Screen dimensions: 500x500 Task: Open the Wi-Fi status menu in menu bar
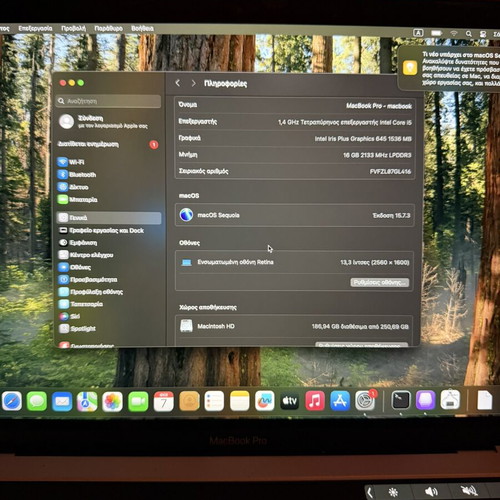(x=454, y=33)
